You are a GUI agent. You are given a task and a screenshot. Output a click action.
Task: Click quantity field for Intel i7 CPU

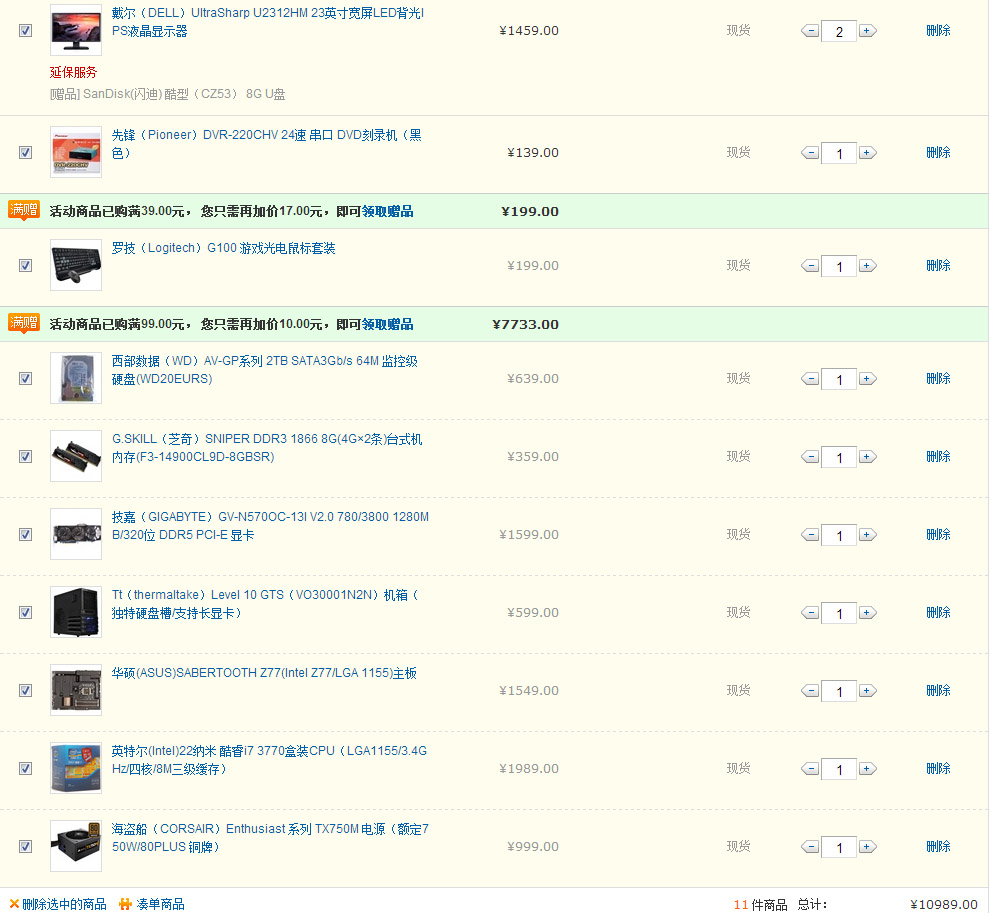pyautogui.click(x=839, y=769)
